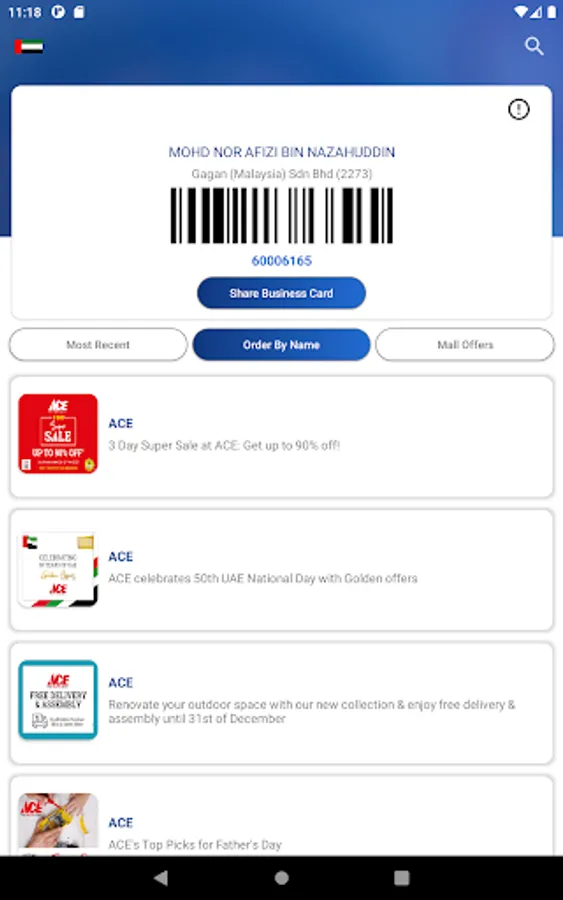The height and width of the screenshot is (900, 563).
Task: Open the search magnifier icon
Action: (534, 46)
